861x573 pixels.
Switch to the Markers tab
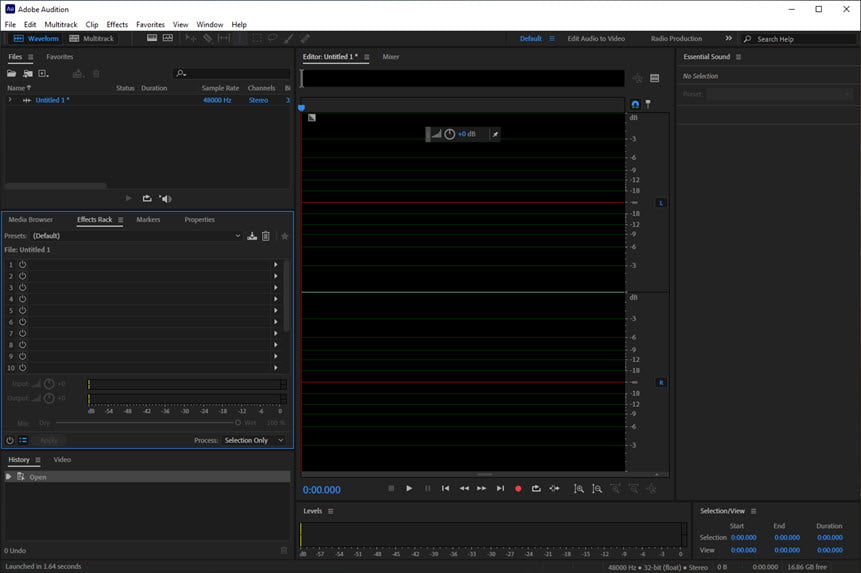[148, 220]
